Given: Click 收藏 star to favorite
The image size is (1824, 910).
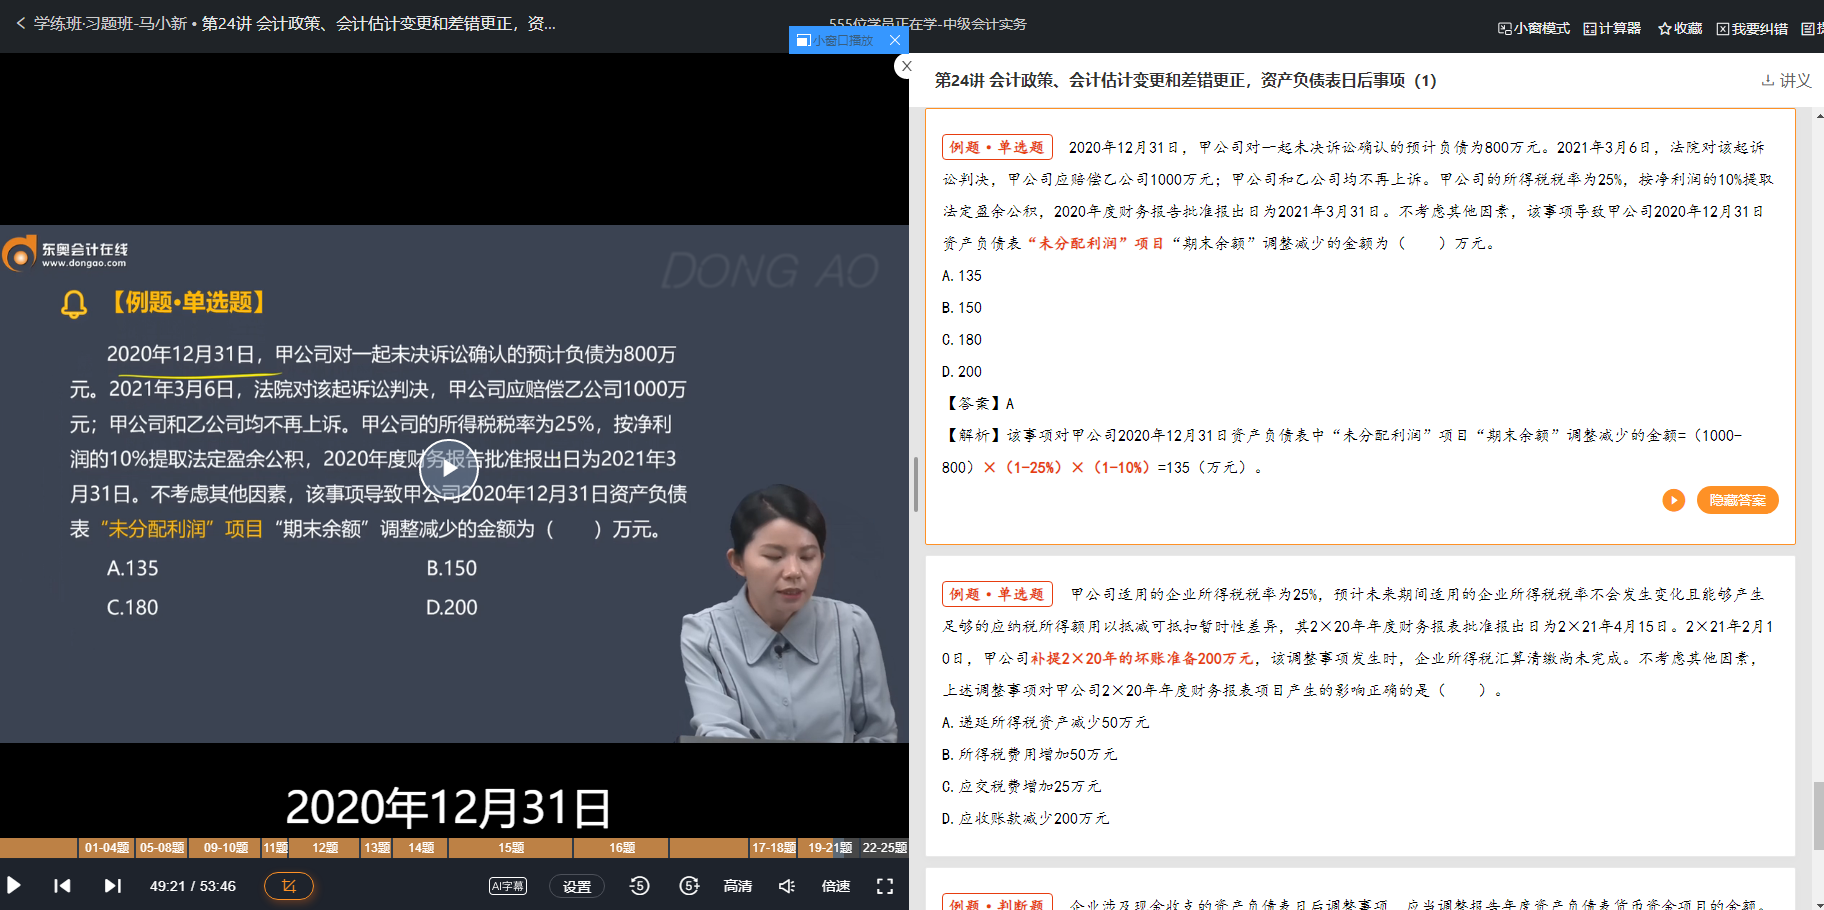Looking at the screenshot, I should [x=1680, y=28].
